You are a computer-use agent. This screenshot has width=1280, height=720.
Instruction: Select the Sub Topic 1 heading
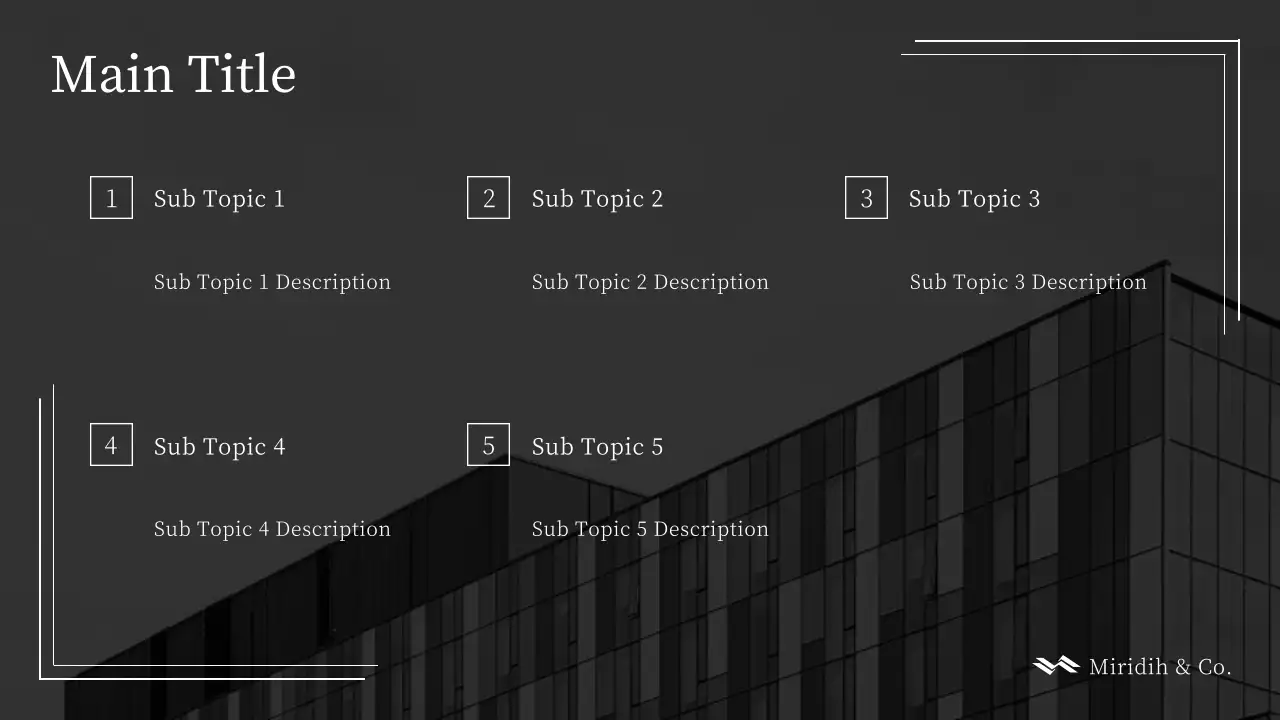click(x=219, y=199)
